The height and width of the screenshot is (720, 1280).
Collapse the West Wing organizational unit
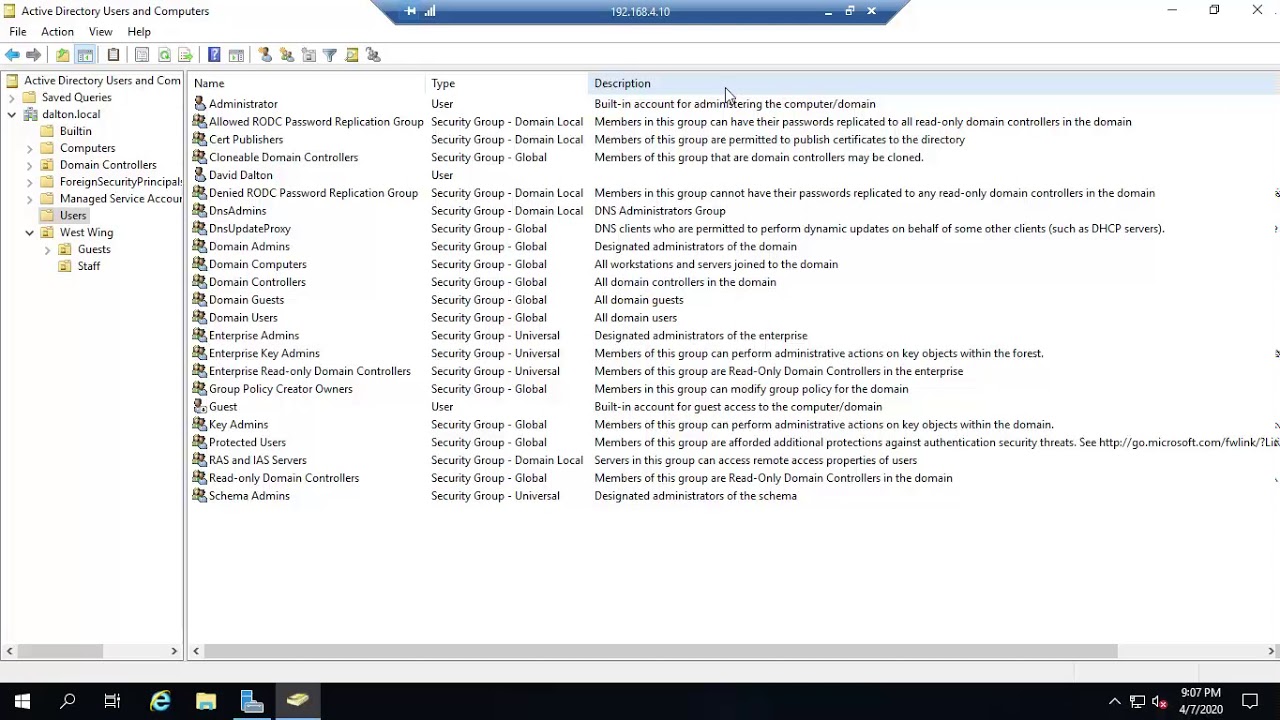pos(29,233)
